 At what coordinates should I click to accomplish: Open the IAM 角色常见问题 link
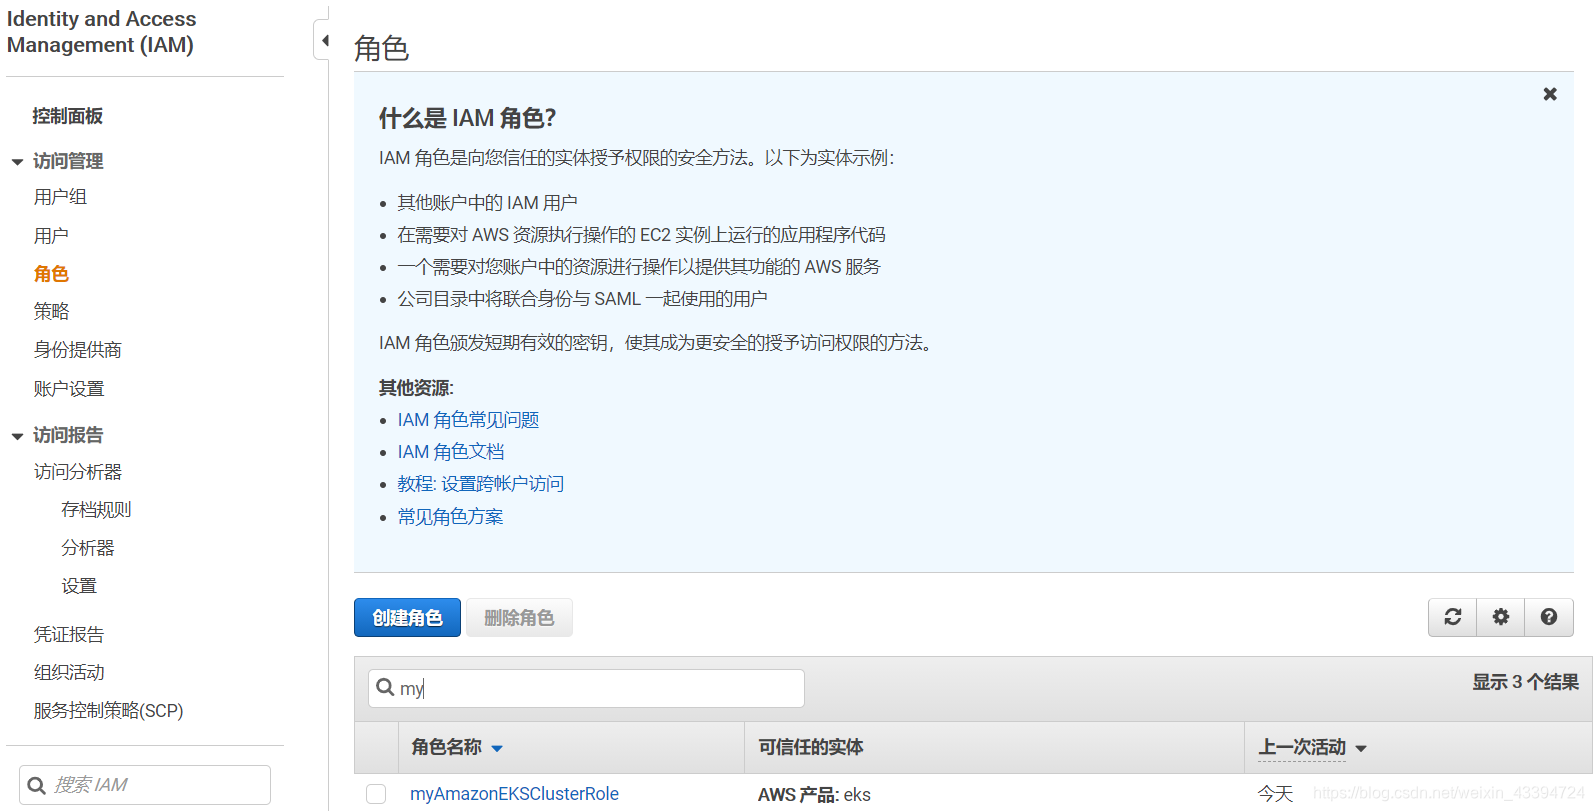click(x=468, y=420)
